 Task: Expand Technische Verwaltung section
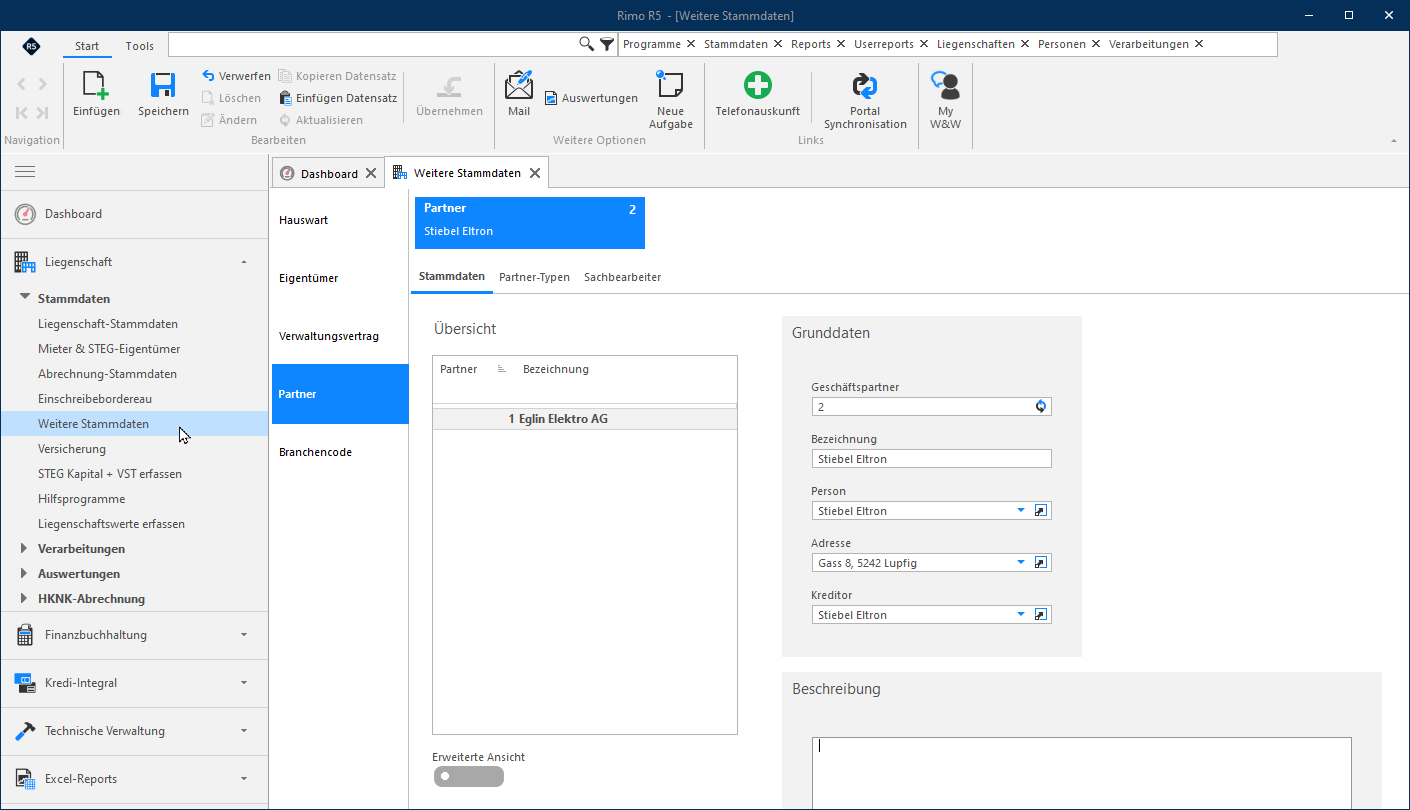tap(244, 731)
